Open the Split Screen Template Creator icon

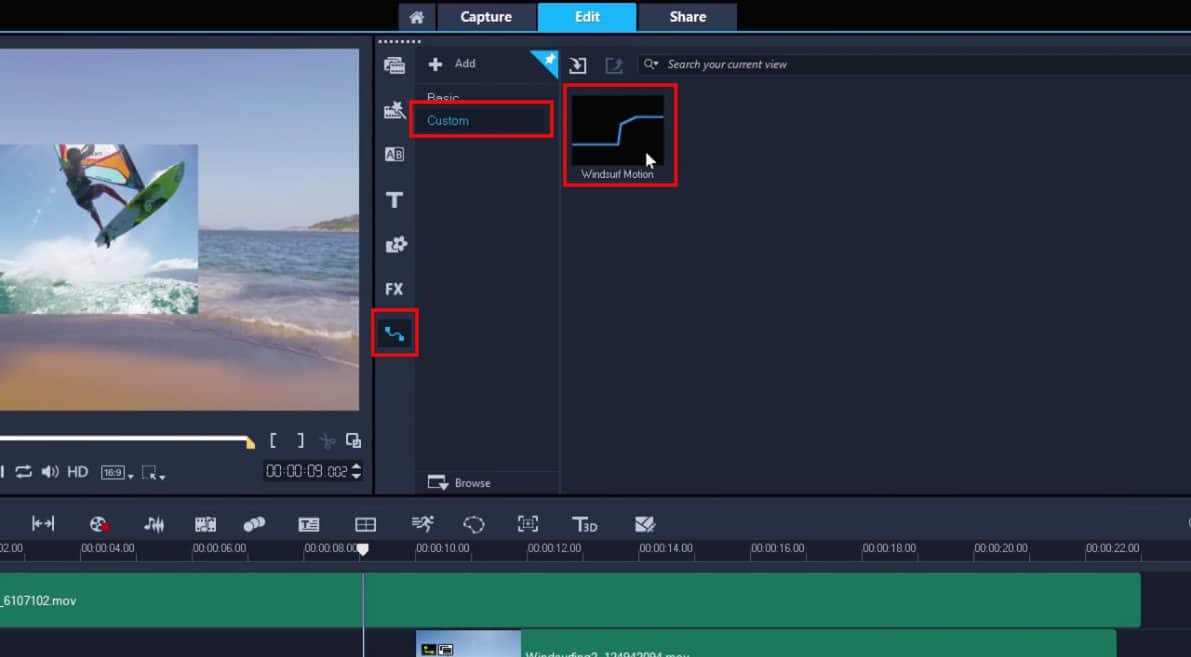(644, 524)
